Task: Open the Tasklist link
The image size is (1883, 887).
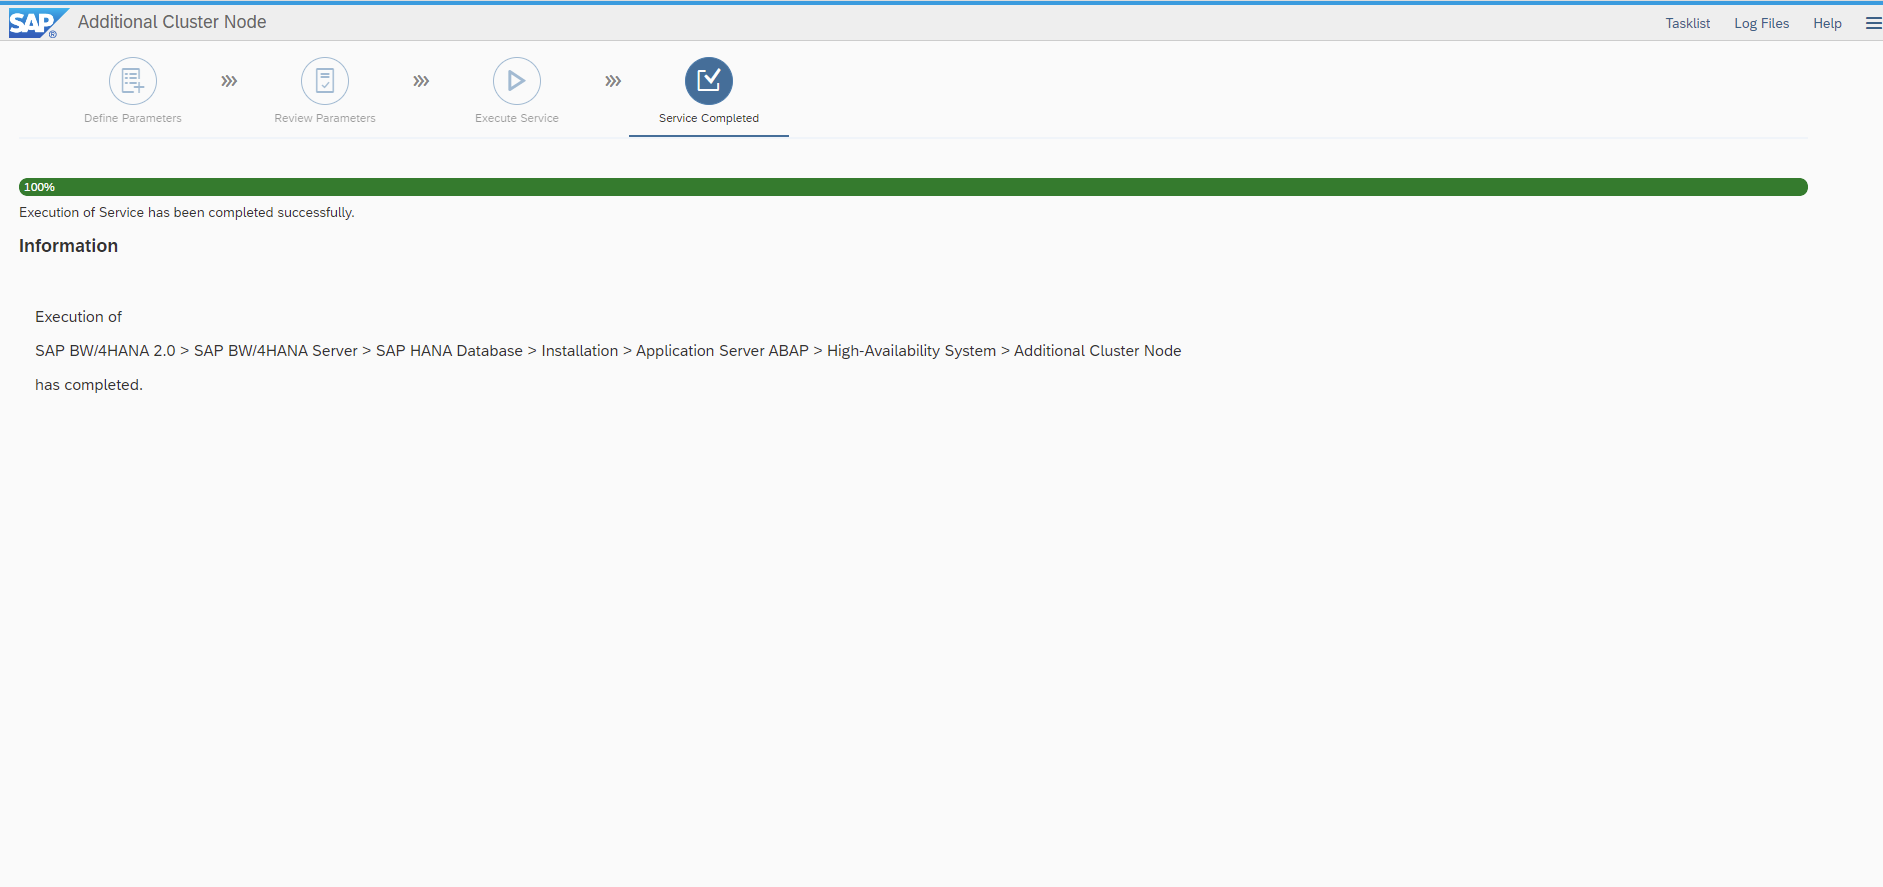Action: [1687, 23]
